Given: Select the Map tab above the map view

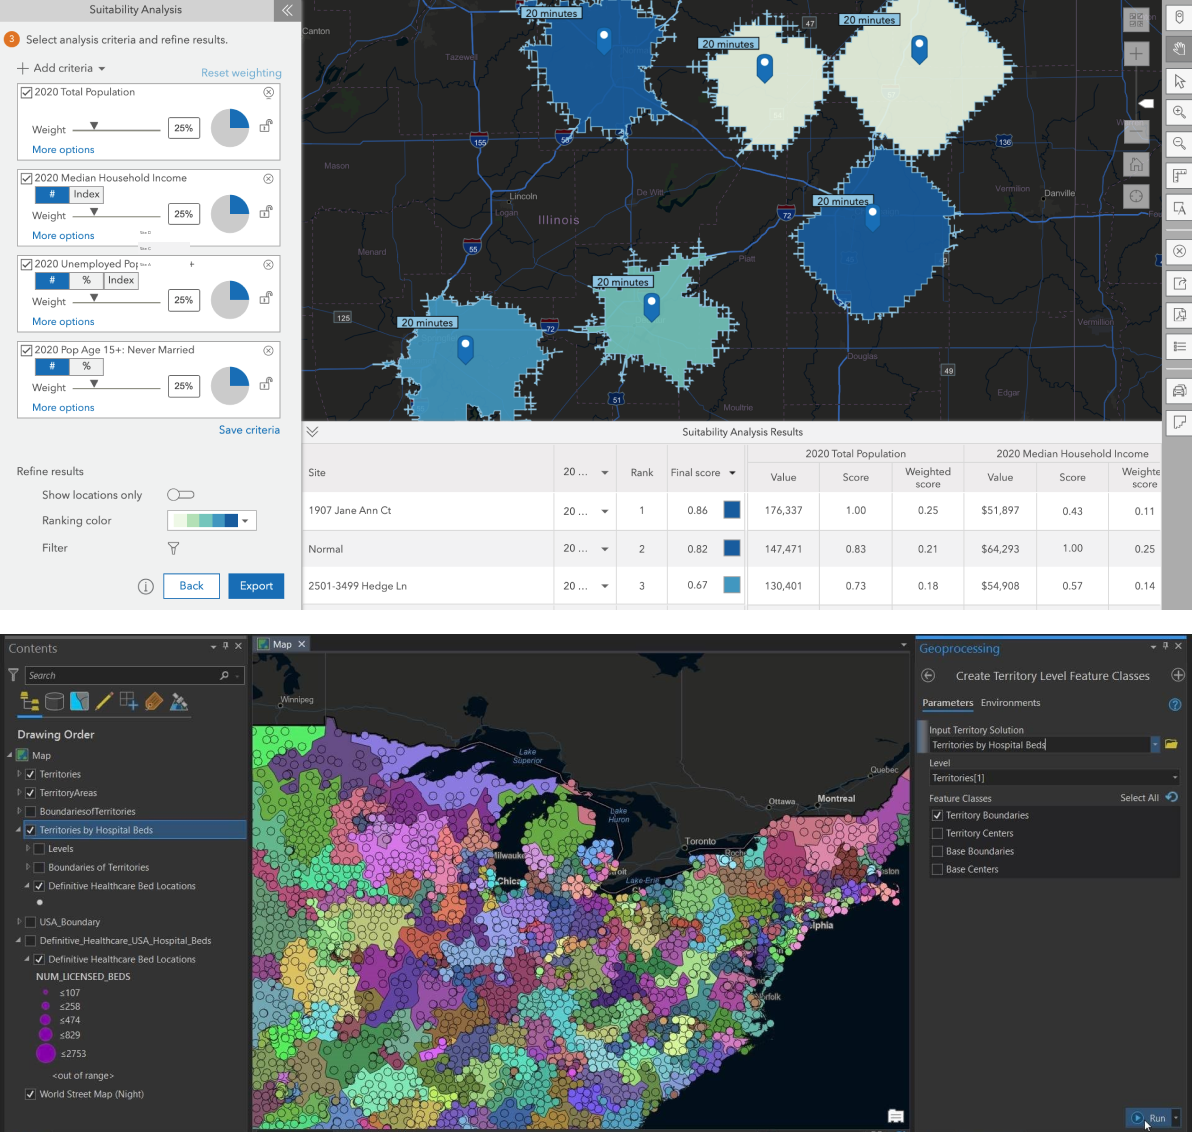Looking at the screenshot, I should click(x=281, y=644).
